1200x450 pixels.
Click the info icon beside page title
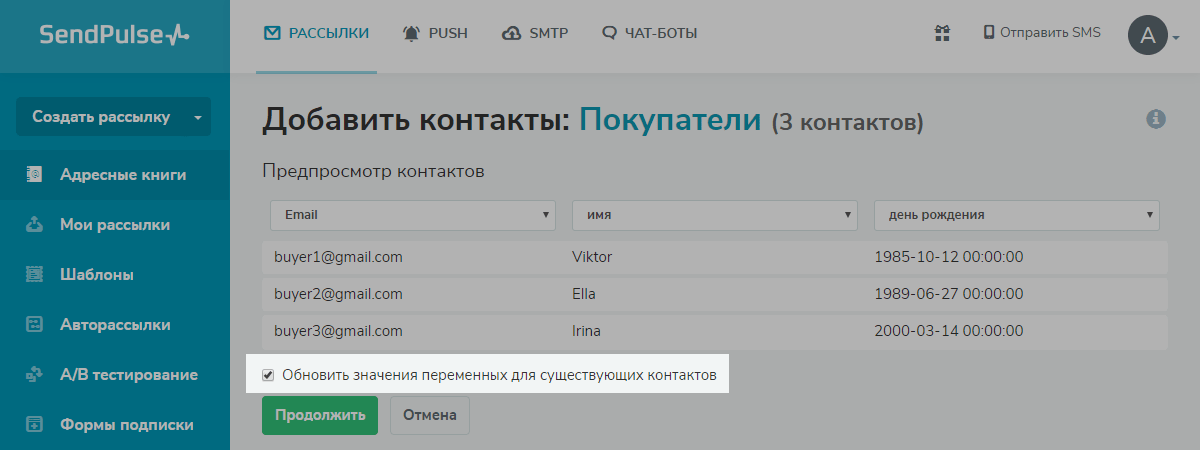(1156, 119)
